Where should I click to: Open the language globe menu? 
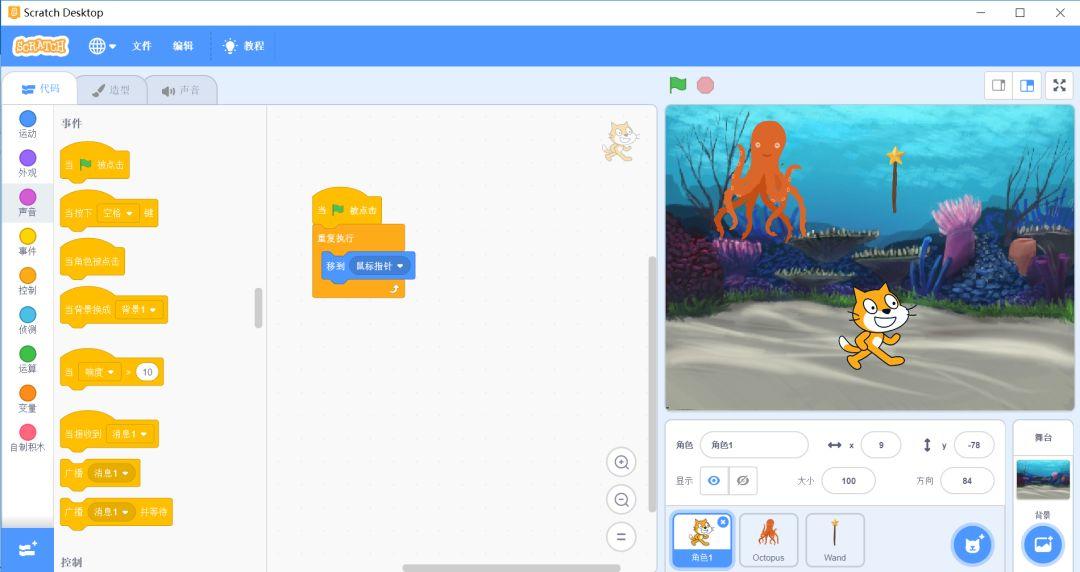pos(102,45)
